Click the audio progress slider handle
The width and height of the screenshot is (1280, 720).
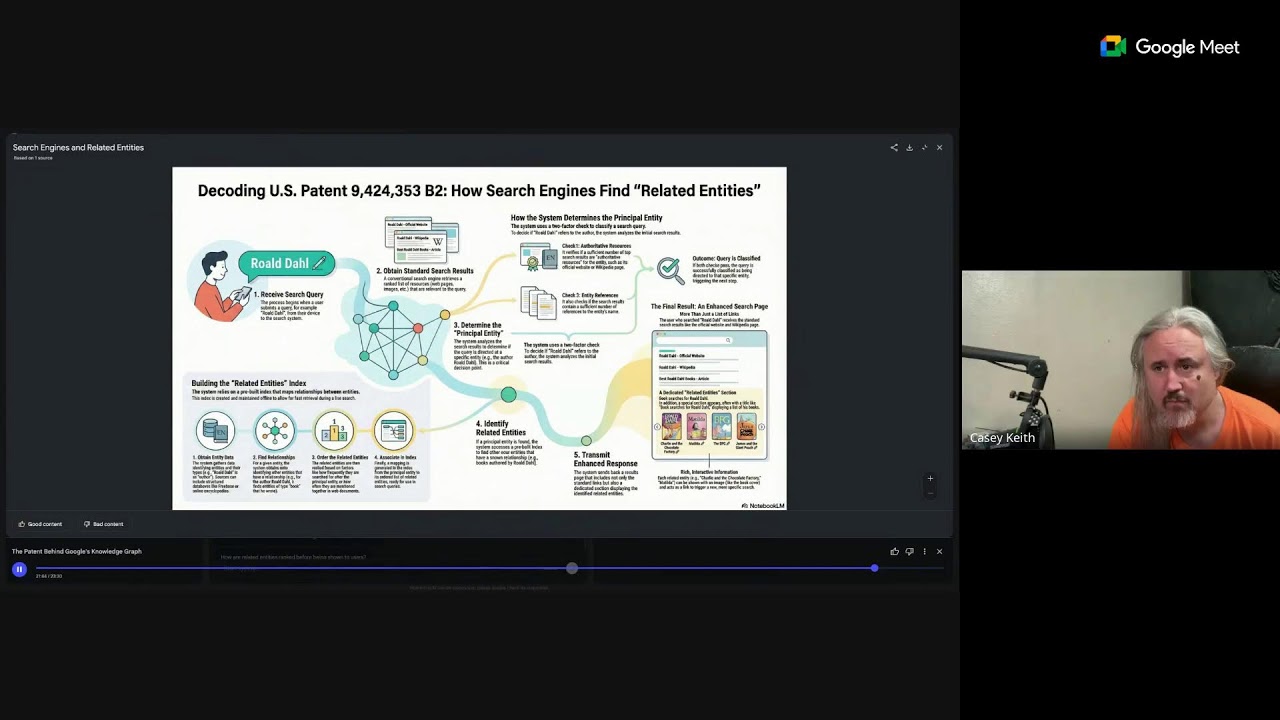[874, 568]
